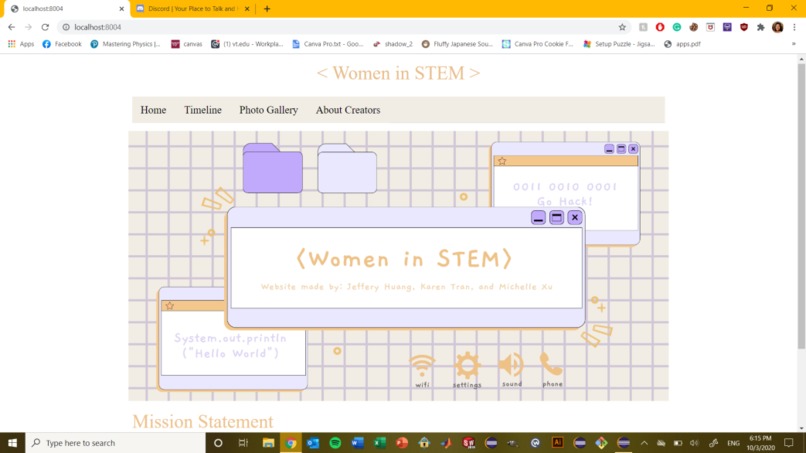This screenshot has height=453, width=806.
Task: Open MATLAB from the taskbar
Action: (446, 443)
